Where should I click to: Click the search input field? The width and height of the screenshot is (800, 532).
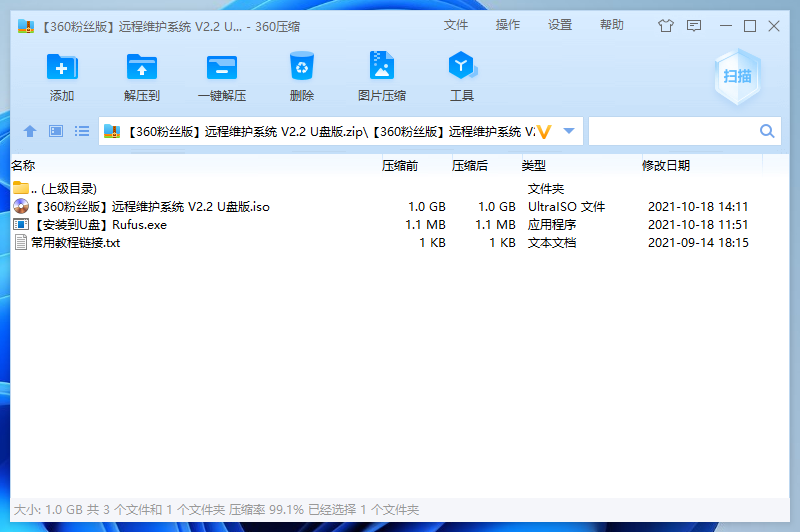click(673, 131)
